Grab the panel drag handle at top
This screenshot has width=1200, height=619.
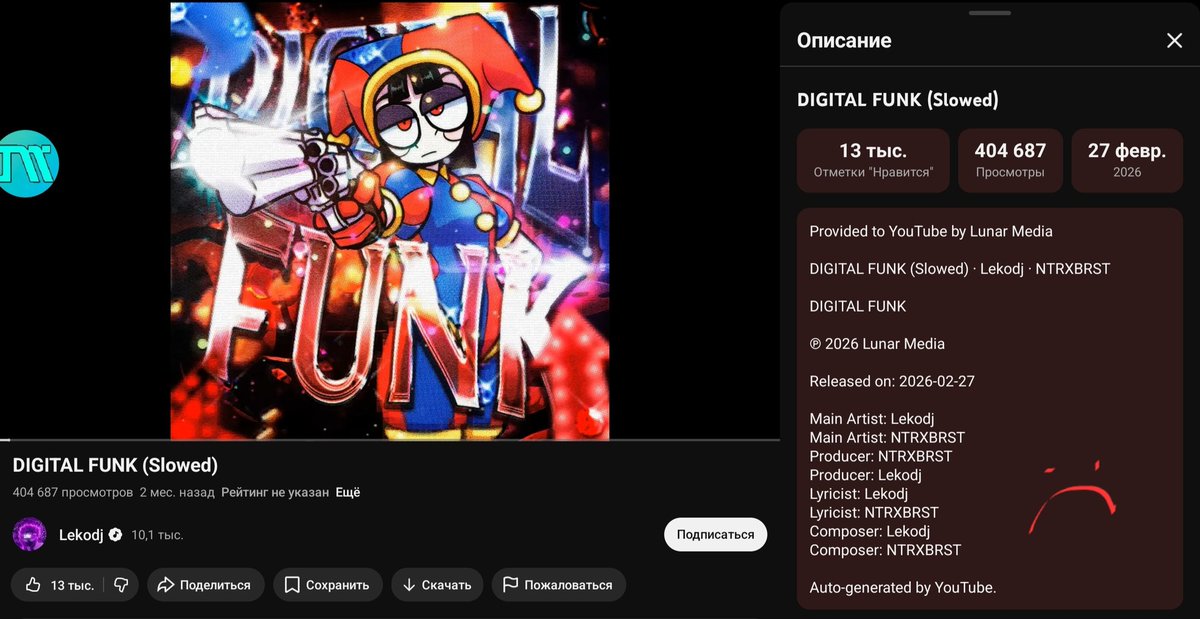coord(990,13)
